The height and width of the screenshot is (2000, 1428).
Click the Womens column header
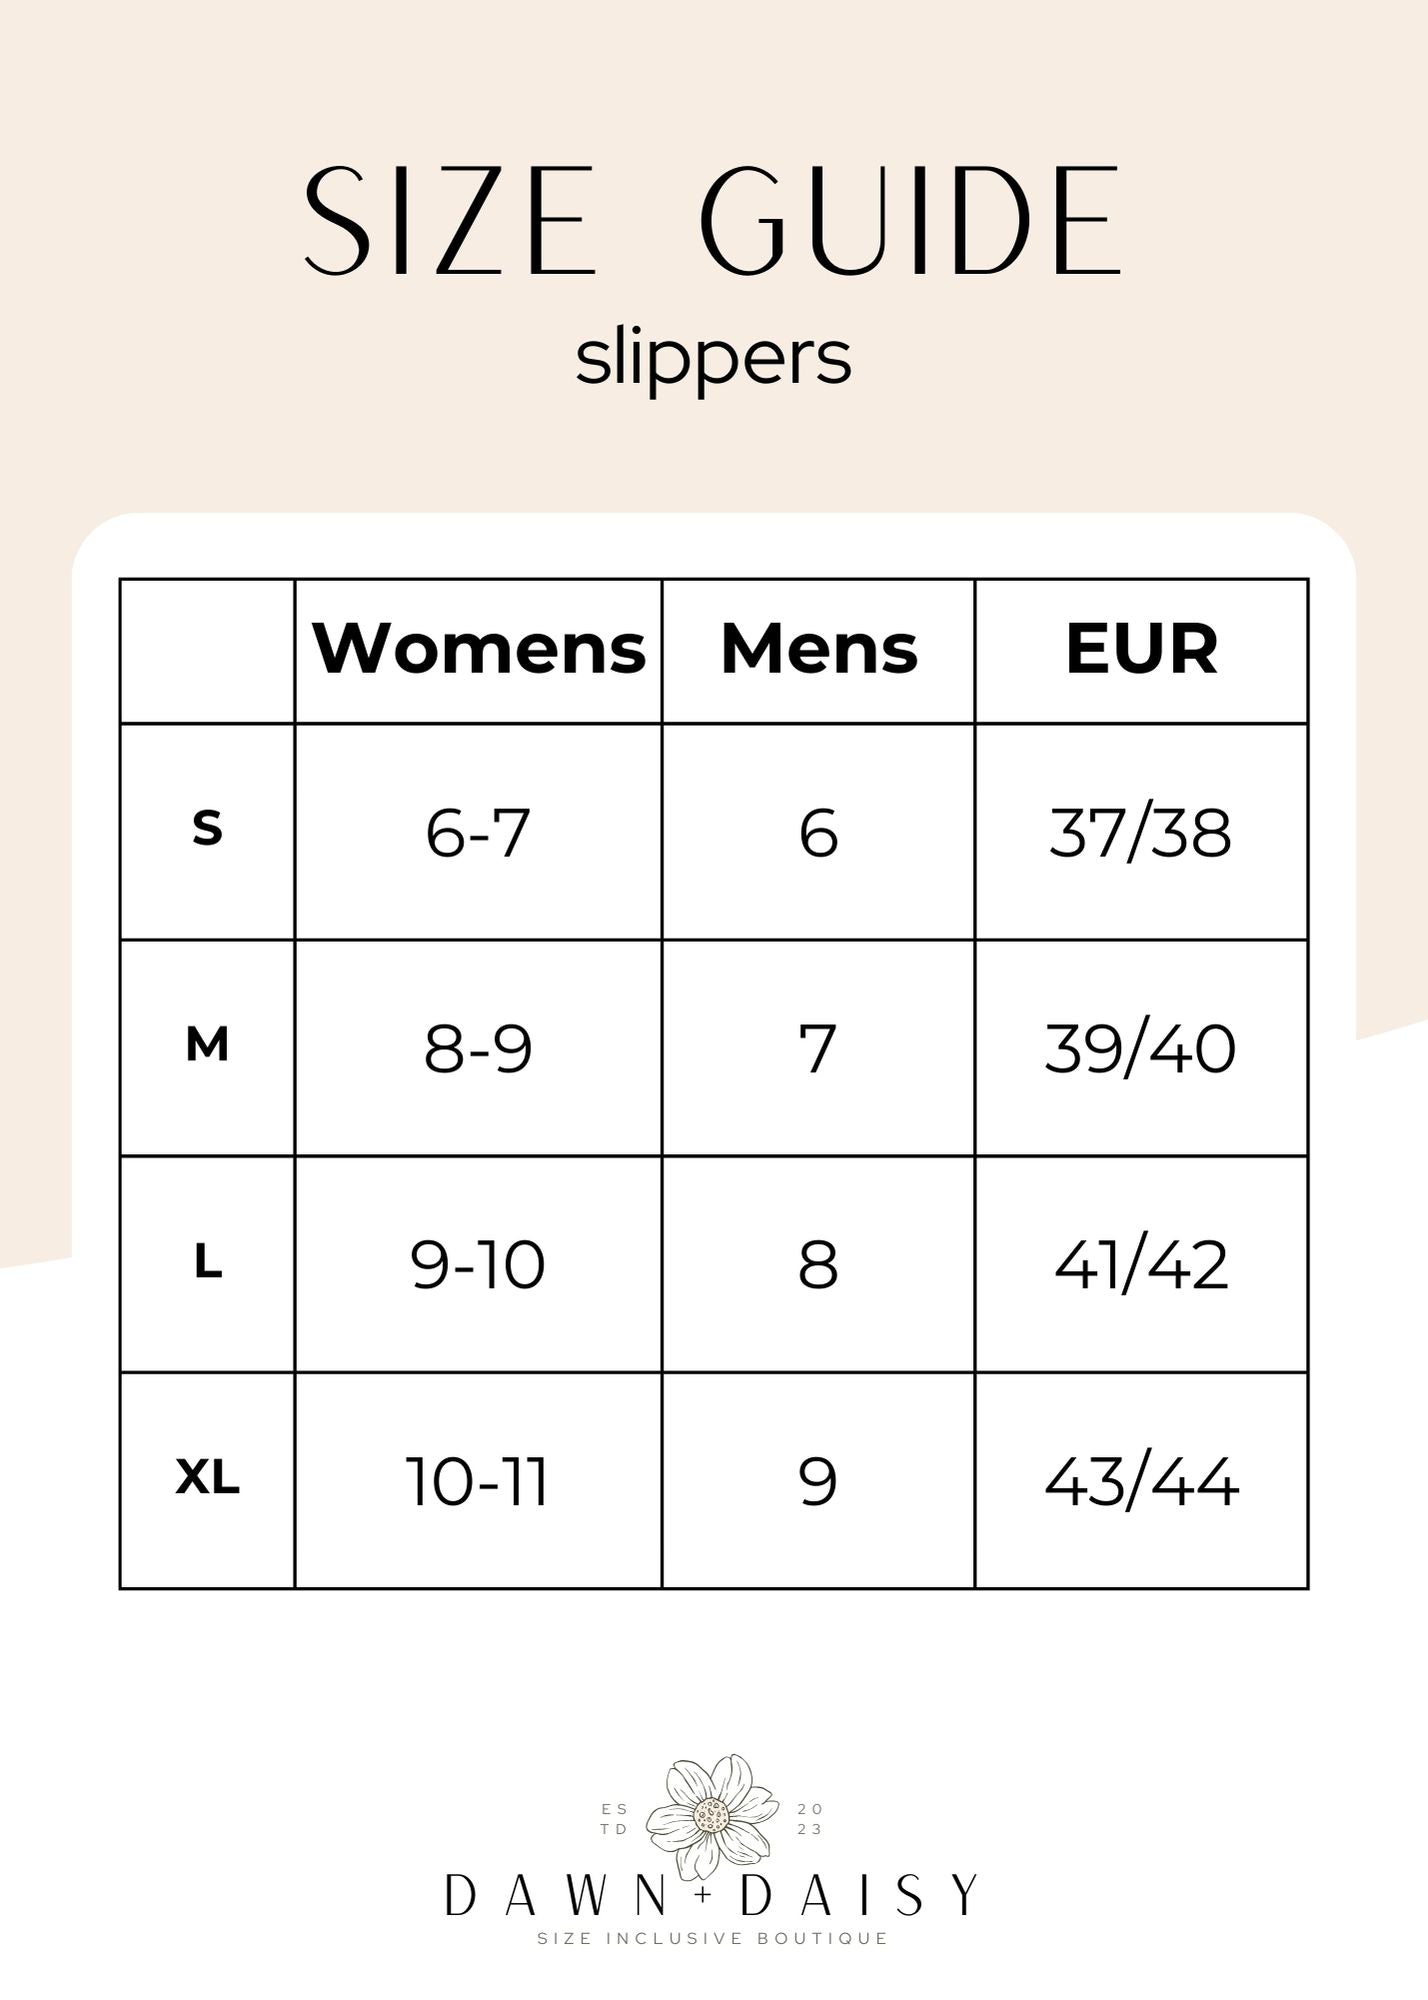479,649
